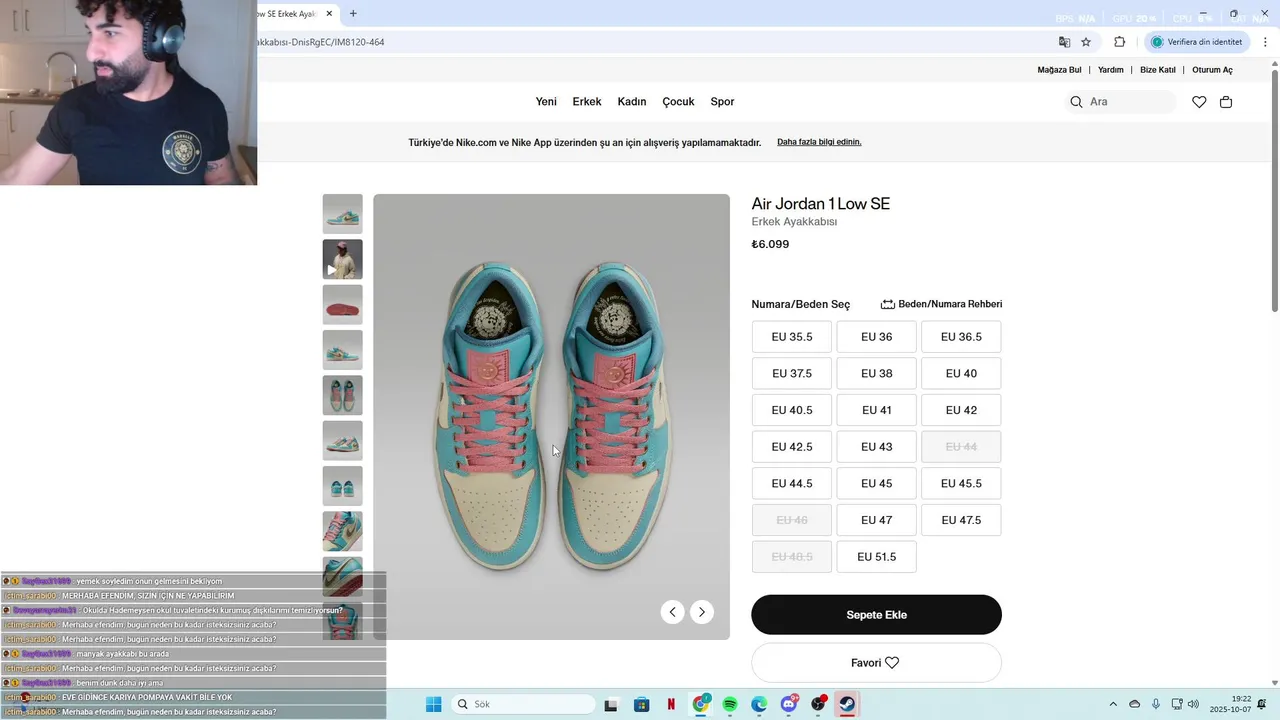Click the Favori button
This screenshot has width=1280, height=720.
point(876,663)
